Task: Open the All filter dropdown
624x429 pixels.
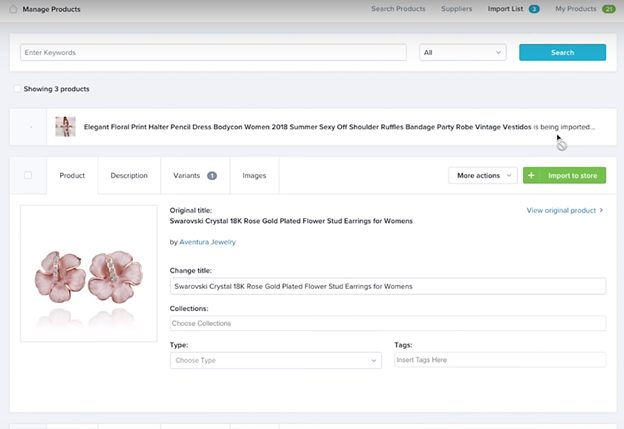Action: point(462,53)
